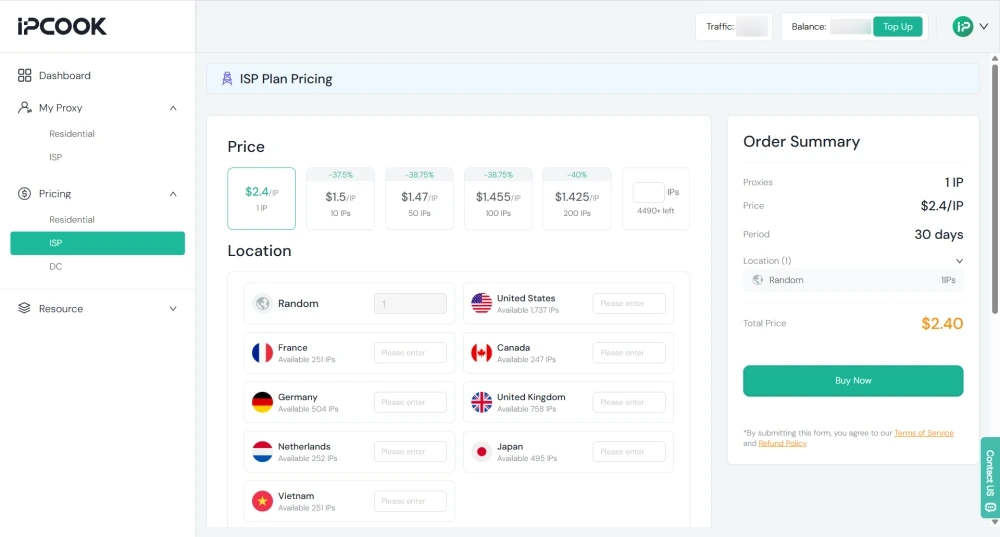Open the Refund Policy link
This screenshot has height=537, width=1000.
[782, 443]
